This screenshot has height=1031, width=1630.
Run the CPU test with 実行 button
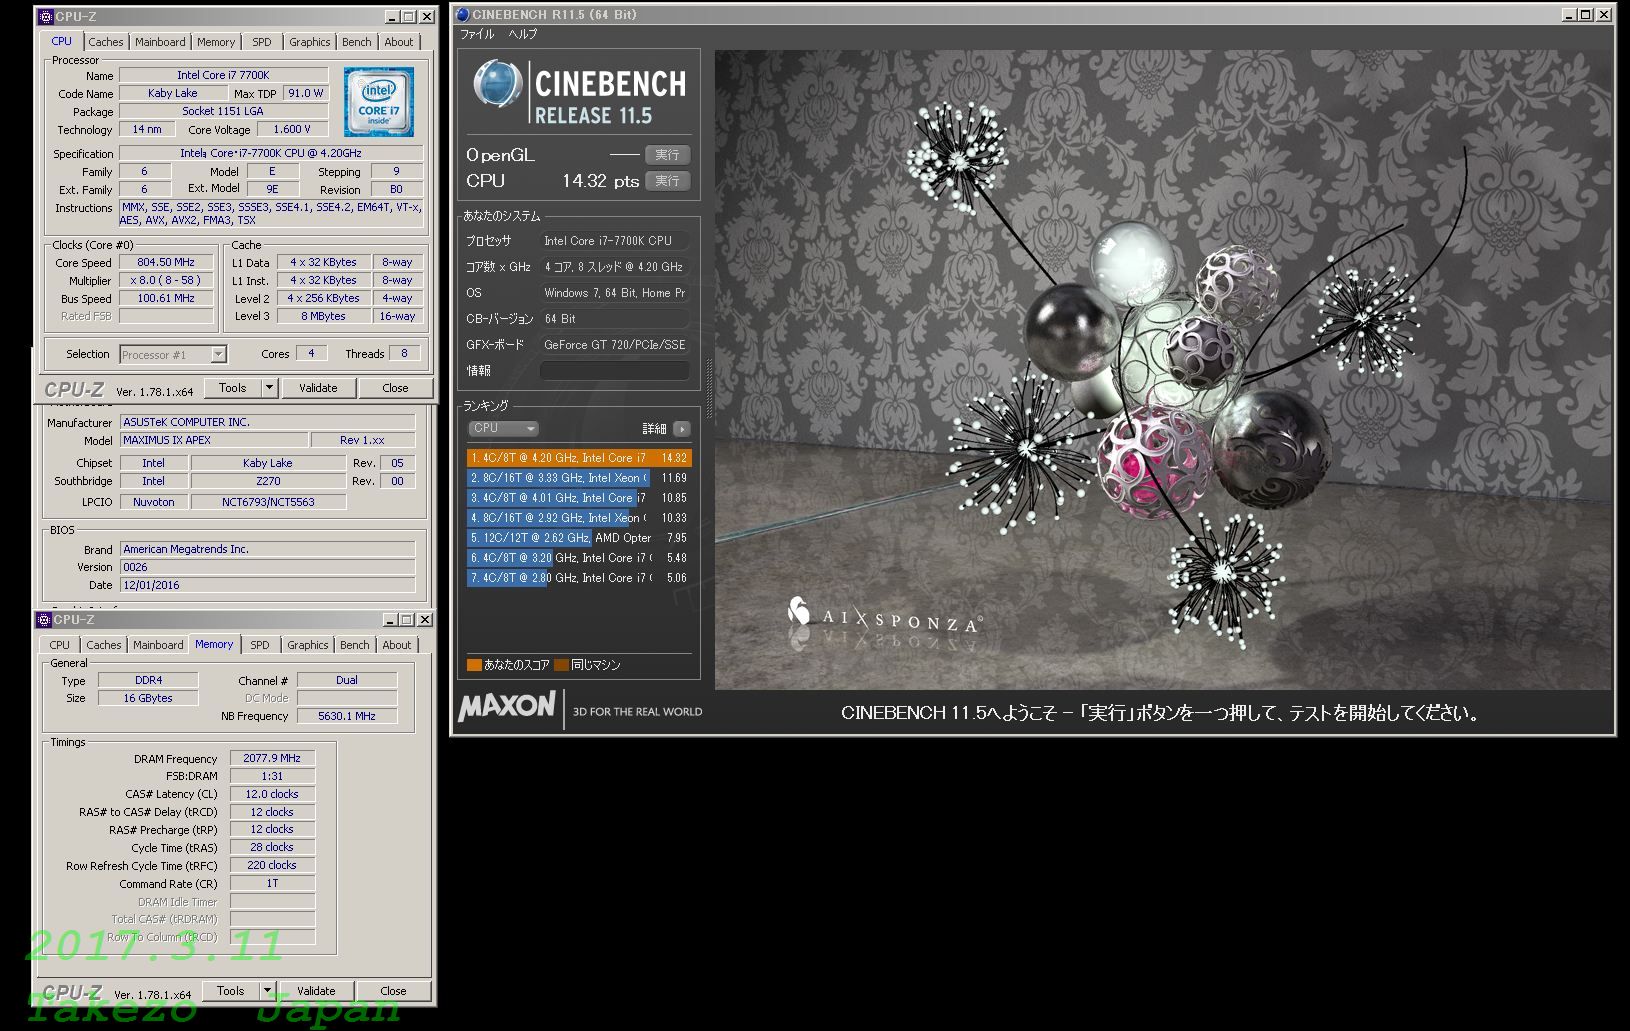pyautogui.click(x=667, y=181)
